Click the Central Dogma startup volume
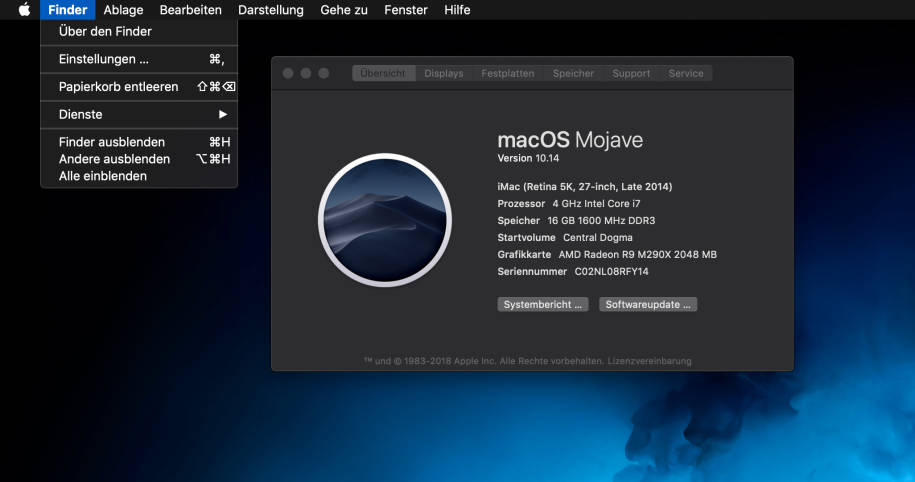915x482 pixels. point(598,237)
